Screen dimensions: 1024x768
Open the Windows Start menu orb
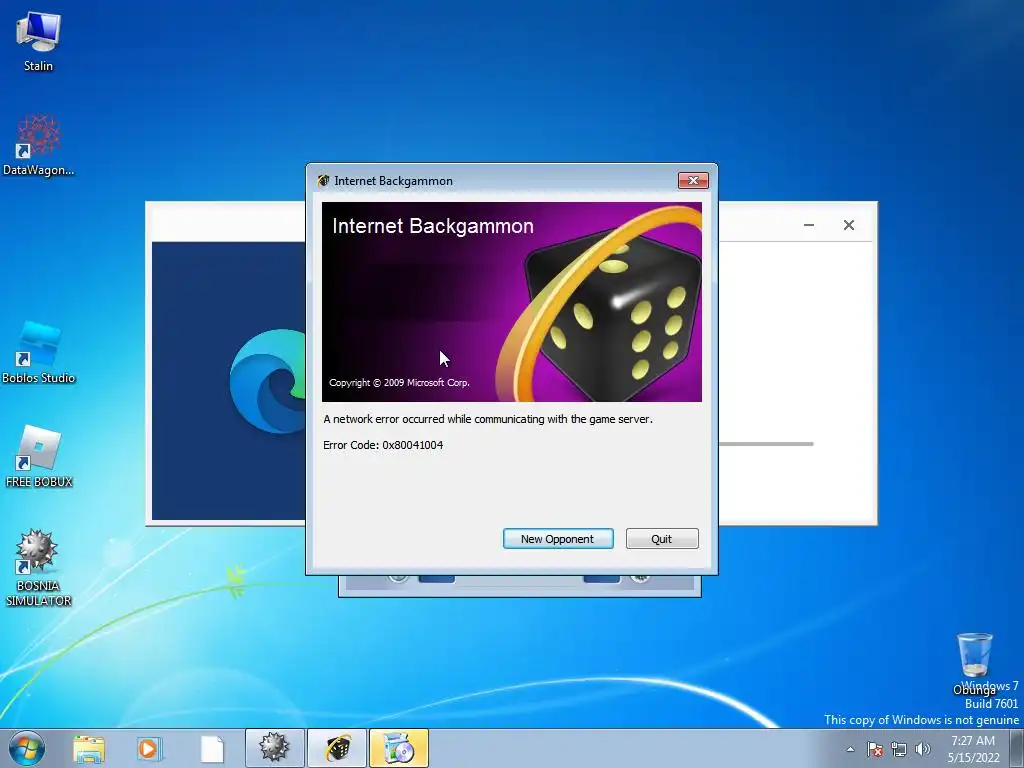(x=27, y=748)
